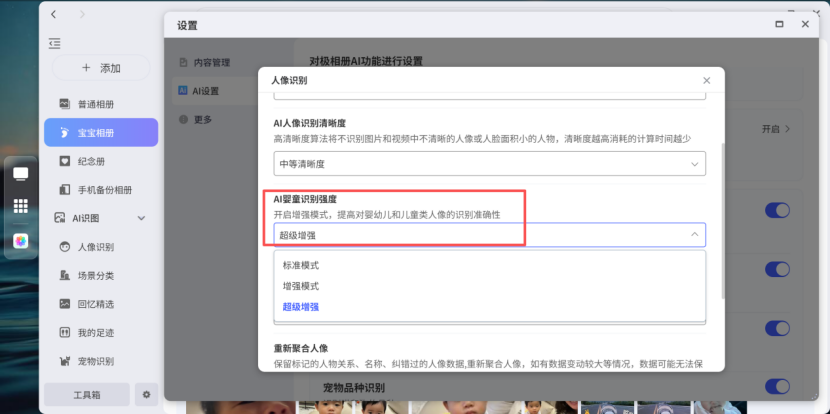
Task: Click the 我的足迹 footprint icon
Action: point(65,332)
